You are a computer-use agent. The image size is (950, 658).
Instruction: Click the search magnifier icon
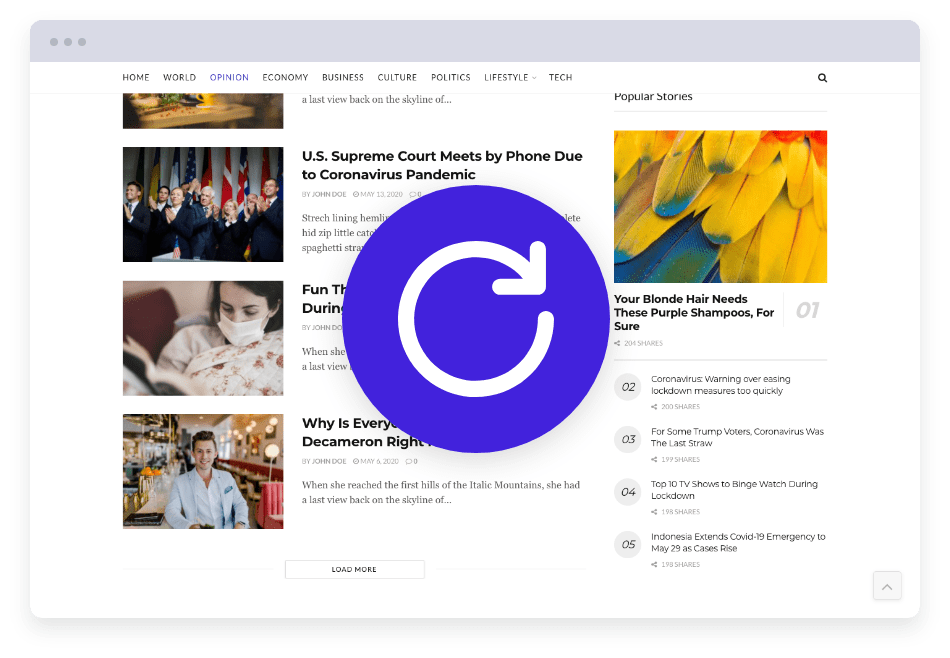[x=822, y=77]
